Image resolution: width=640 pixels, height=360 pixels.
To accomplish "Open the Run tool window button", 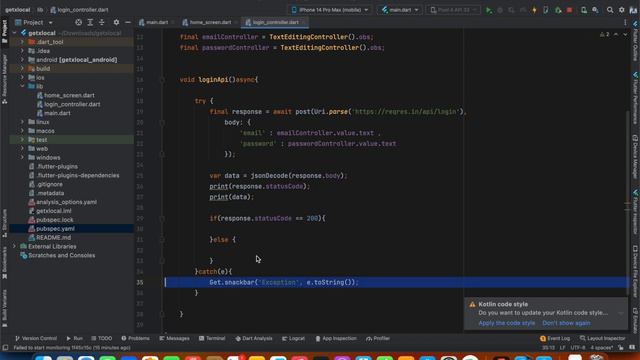I will [x=74, y=338].
